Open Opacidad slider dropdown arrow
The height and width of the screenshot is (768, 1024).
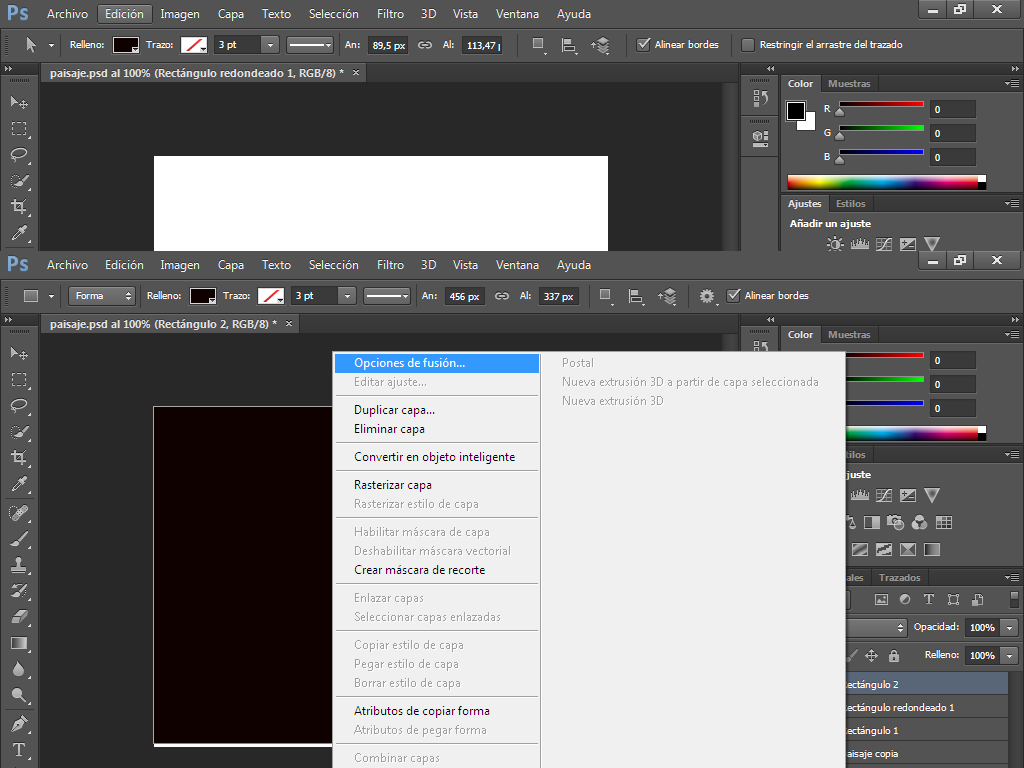coord(1010,628)
